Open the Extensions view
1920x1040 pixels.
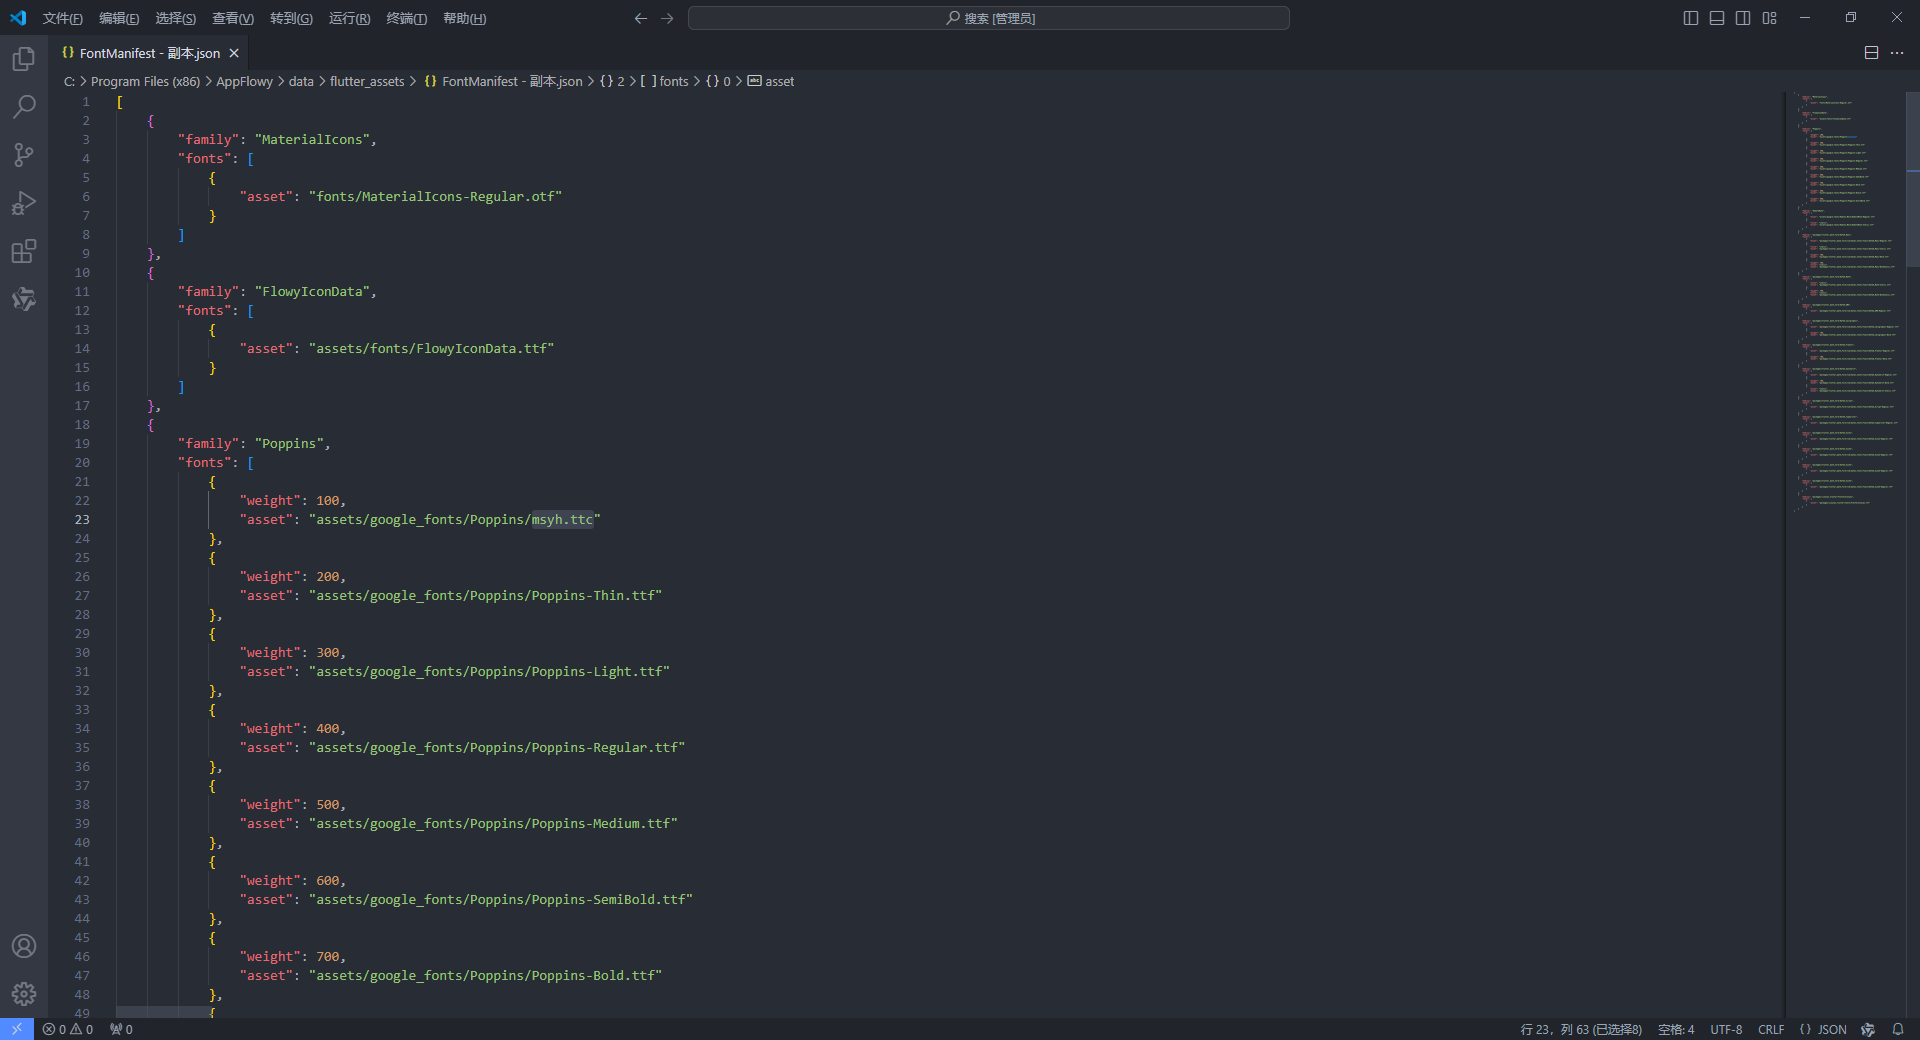click(24, 251)
